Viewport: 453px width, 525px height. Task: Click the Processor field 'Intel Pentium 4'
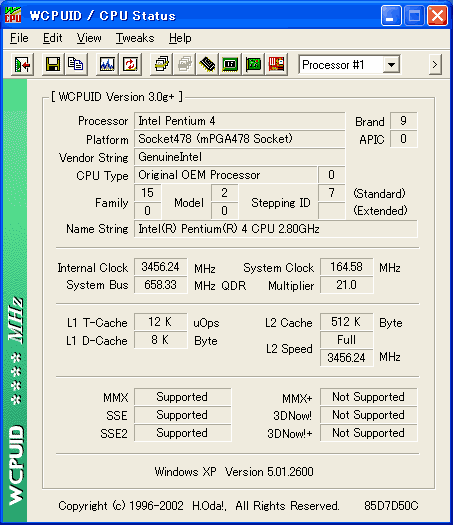tap(239, 121)
